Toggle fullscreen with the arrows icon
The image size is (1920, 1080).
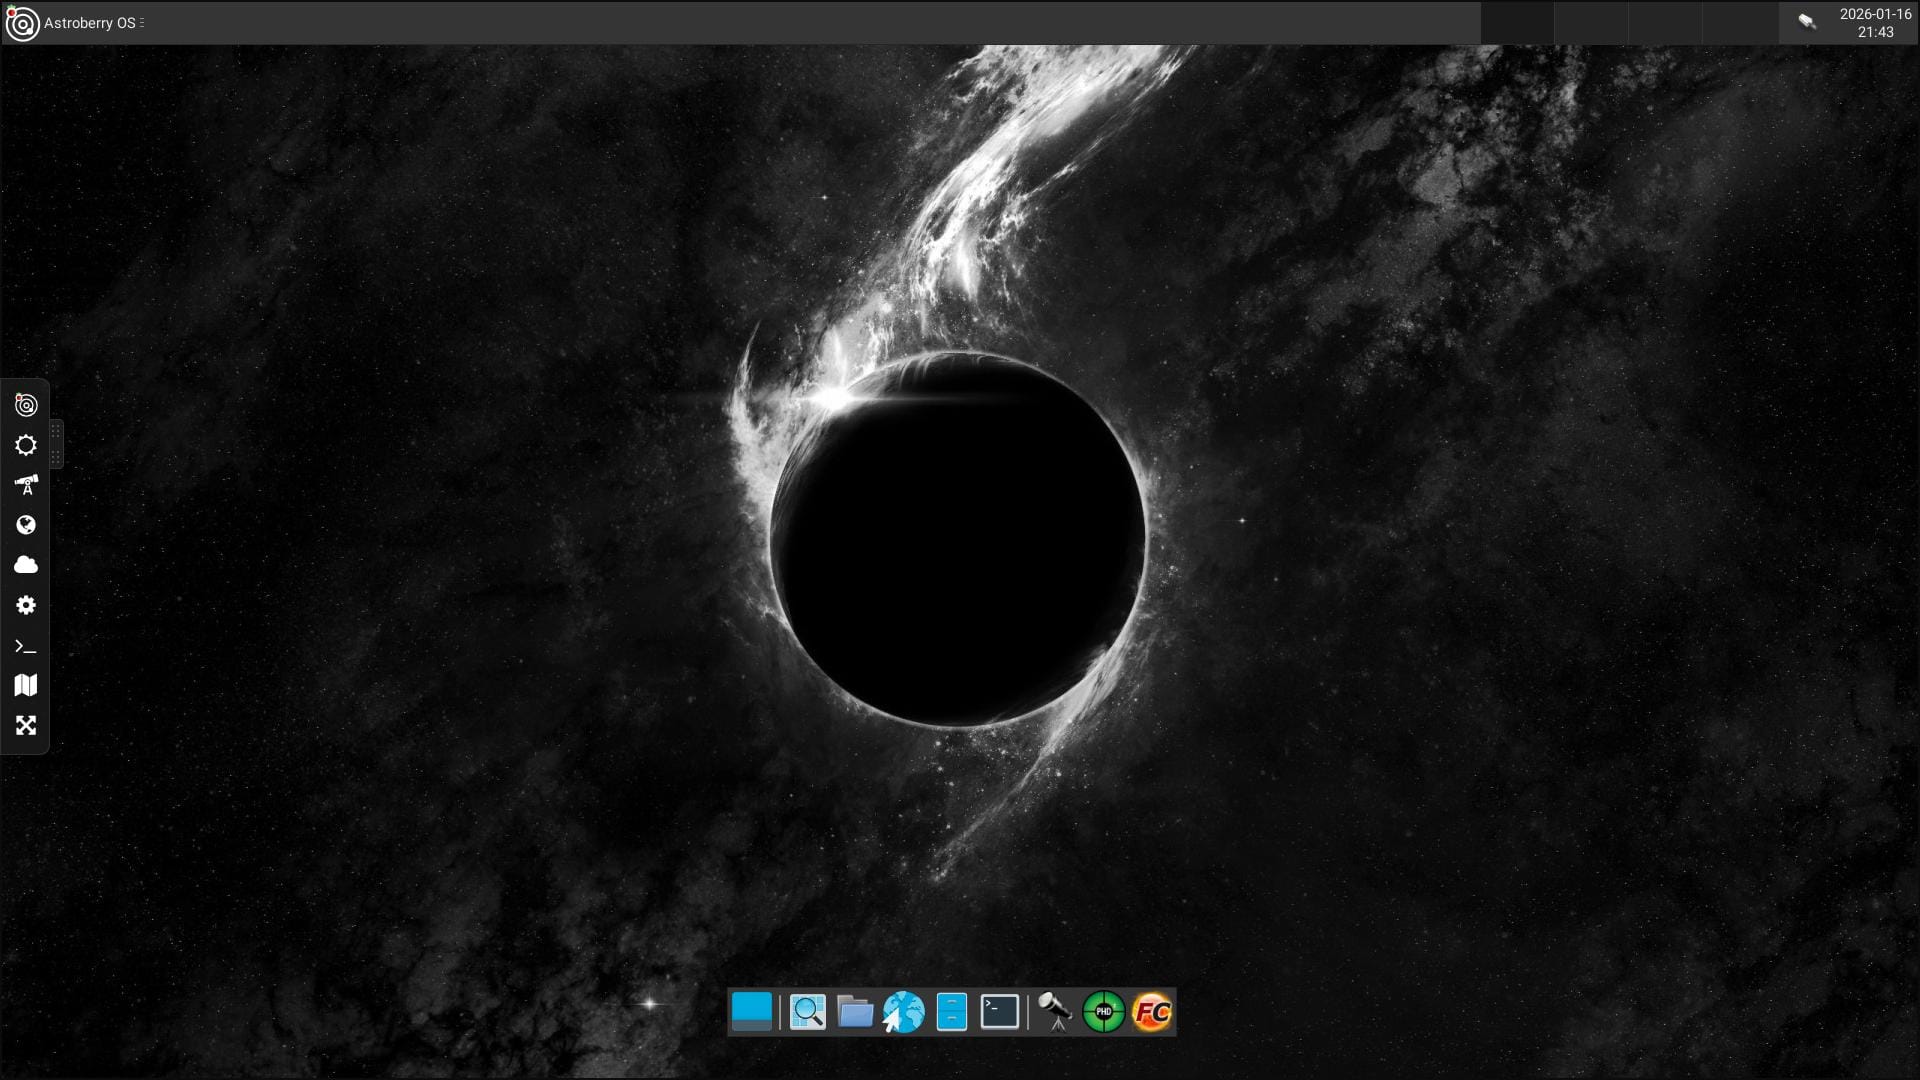click(26, 725)
